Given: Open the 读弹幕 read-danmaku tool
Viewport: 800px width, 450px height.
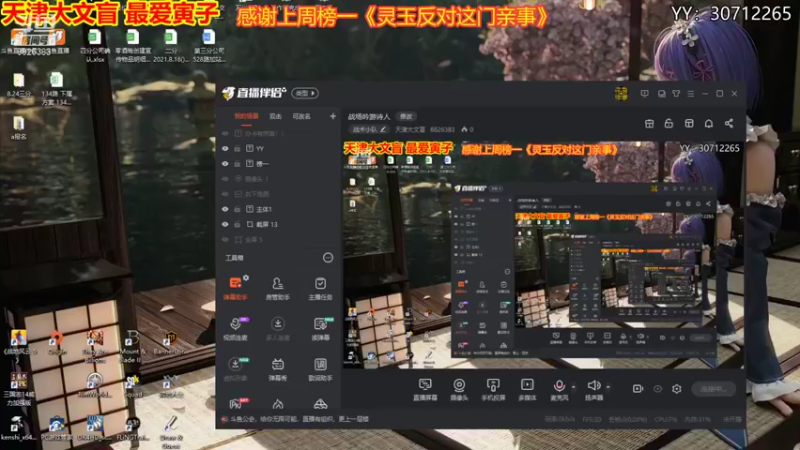Looking at the screenshot, I should pos(320,329).
